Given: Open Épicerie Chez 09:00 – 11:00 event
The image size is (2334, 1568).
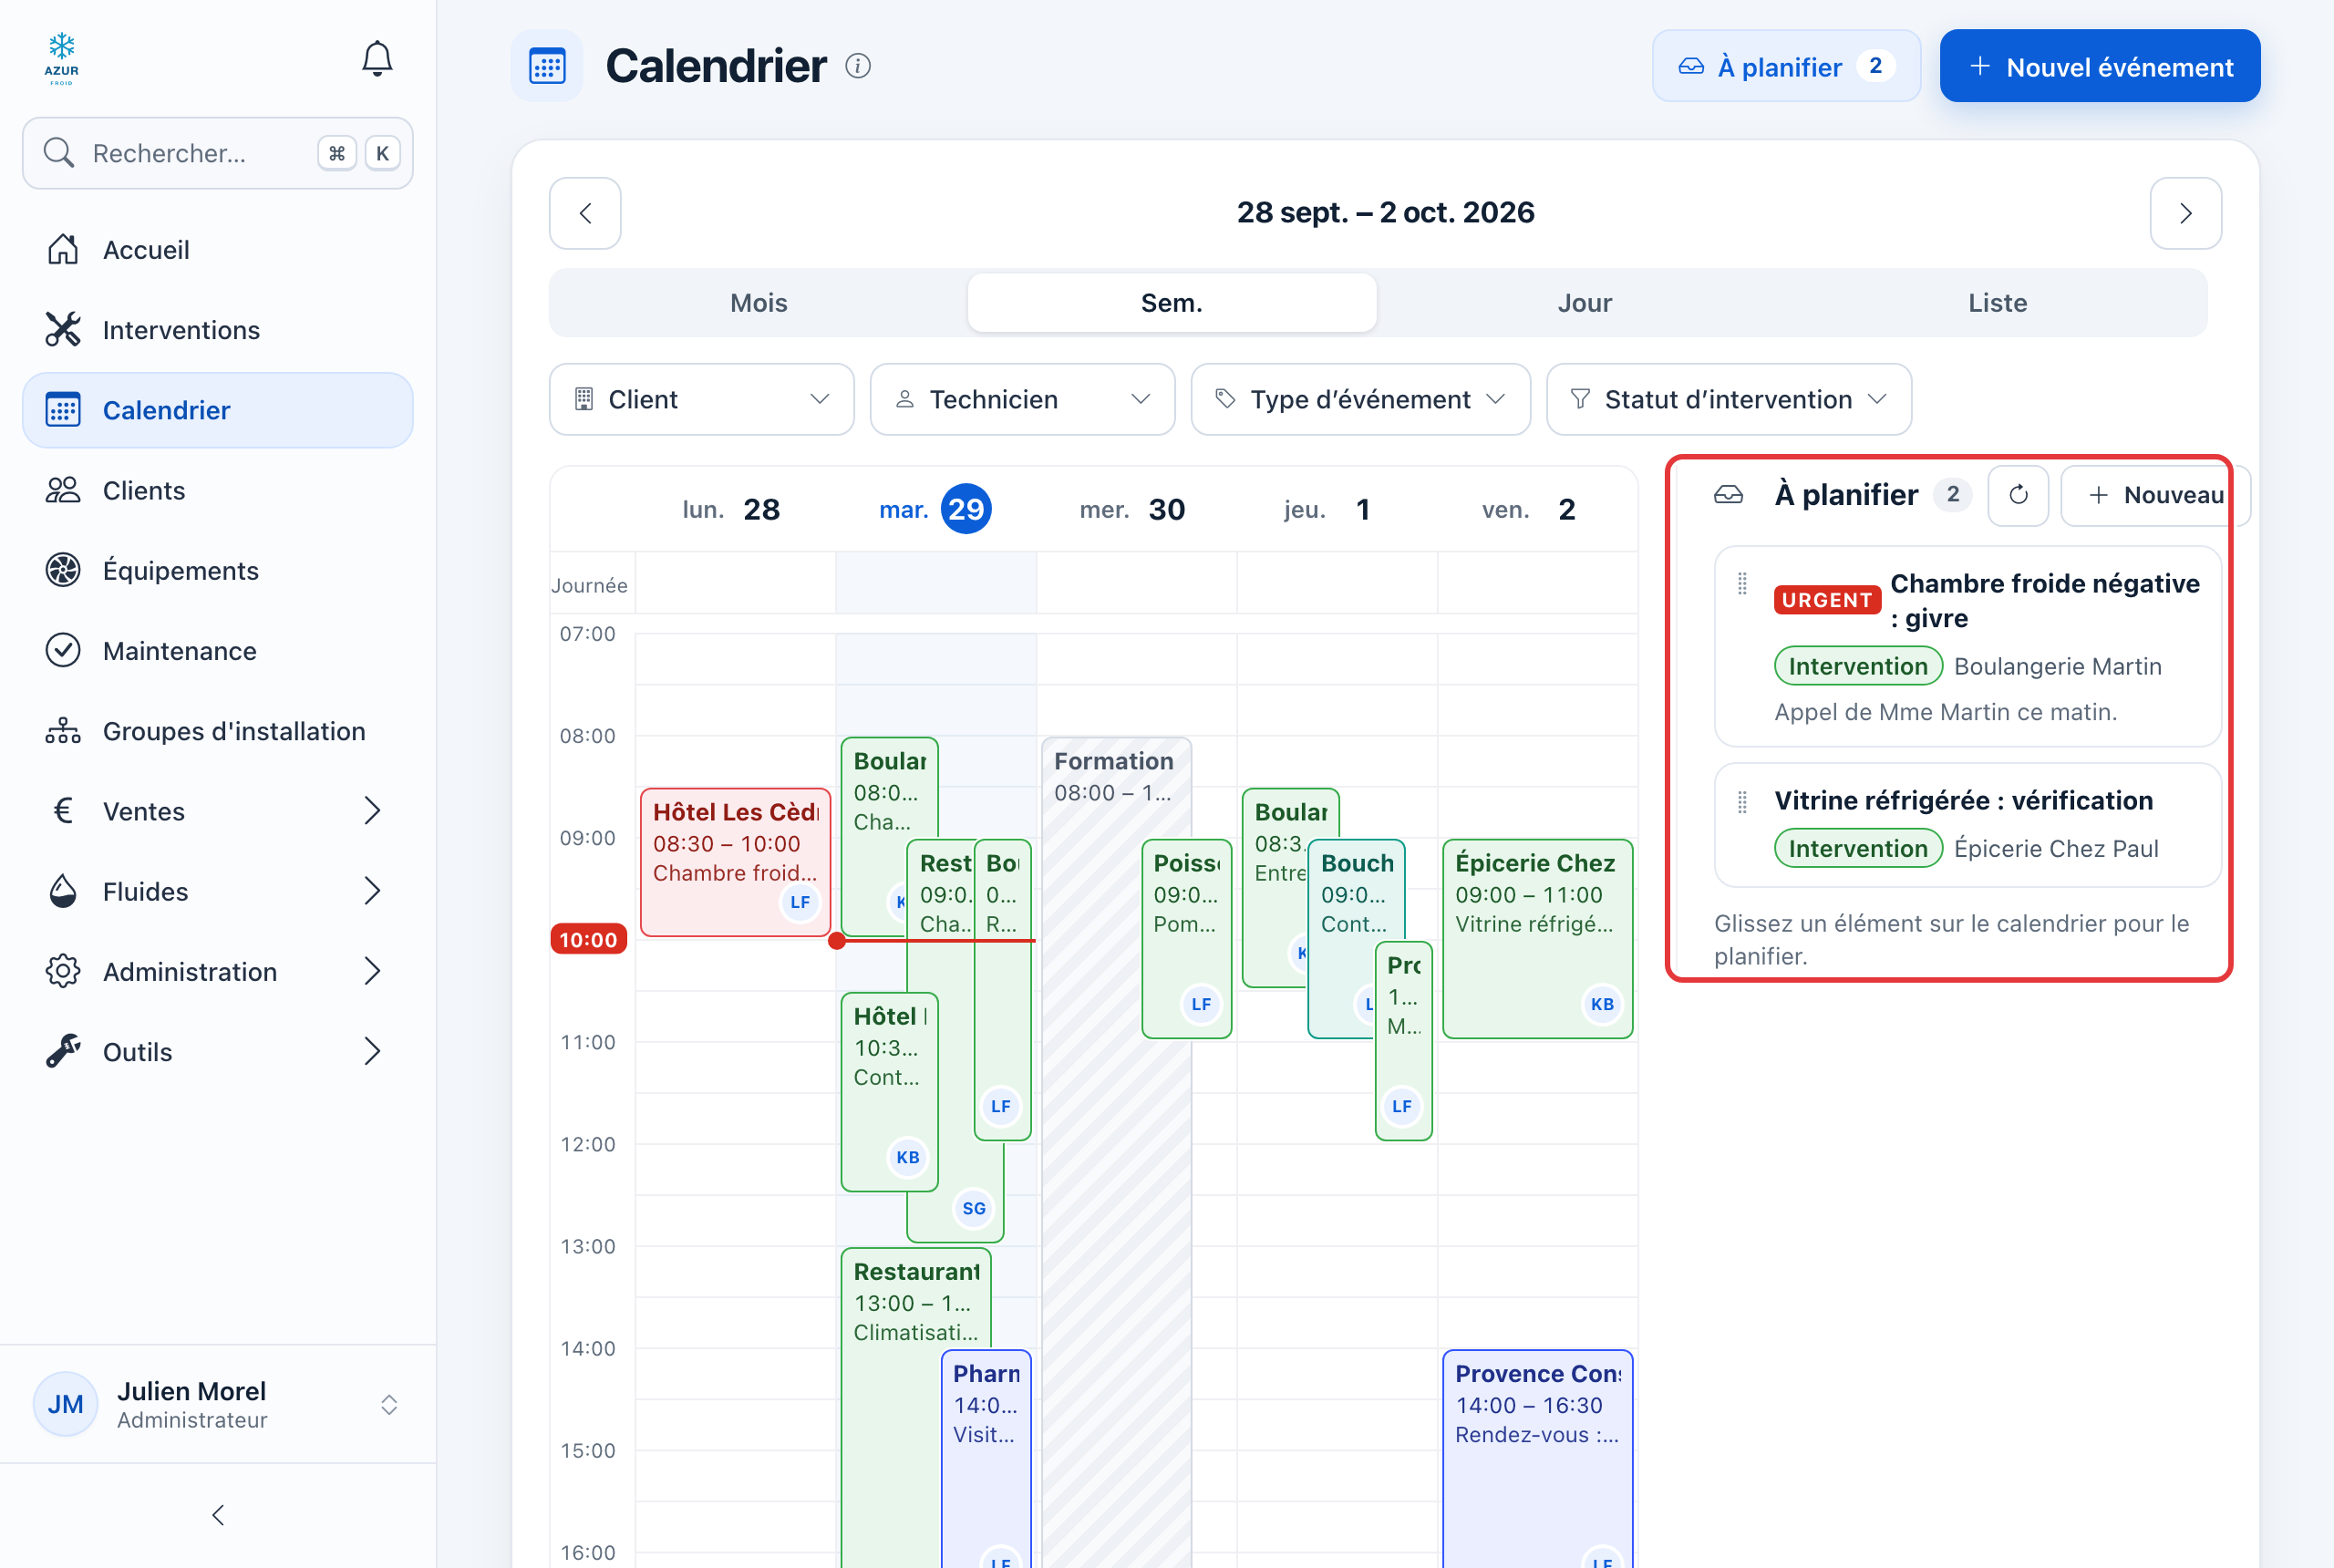Looking at the screenshot, I should [1537, 938].
